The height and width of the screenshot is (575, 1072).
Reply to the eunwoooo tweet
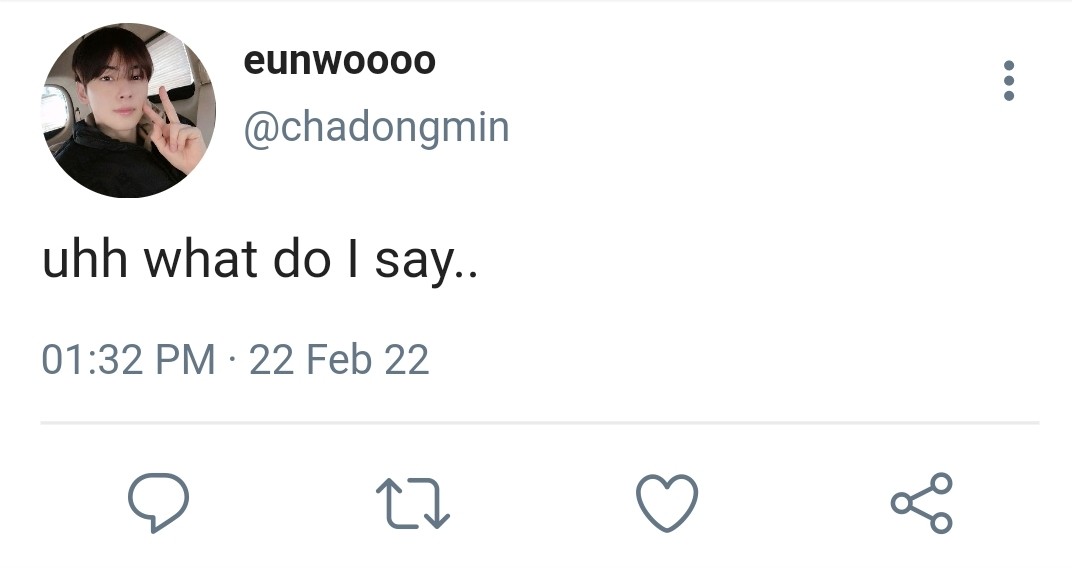[159, 502]
